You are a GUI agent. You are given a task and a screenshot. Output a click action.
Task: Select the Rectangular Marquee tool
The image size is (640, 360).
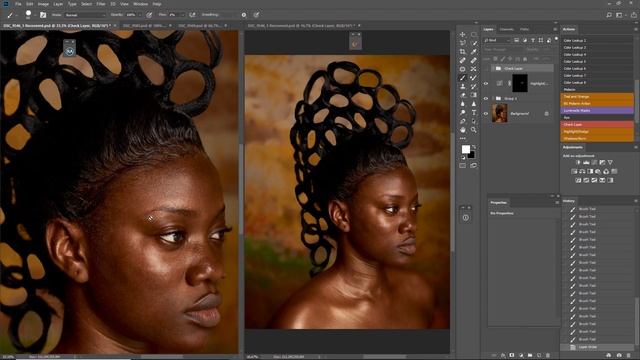pyautogui.click(x=473, y=35)
